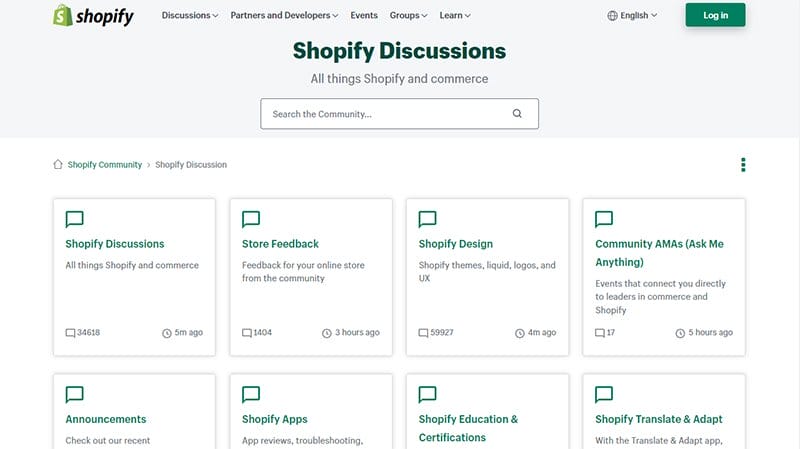Expand Partners and Developers dropdown
The image size is (800, 449).
coord(284,15)
